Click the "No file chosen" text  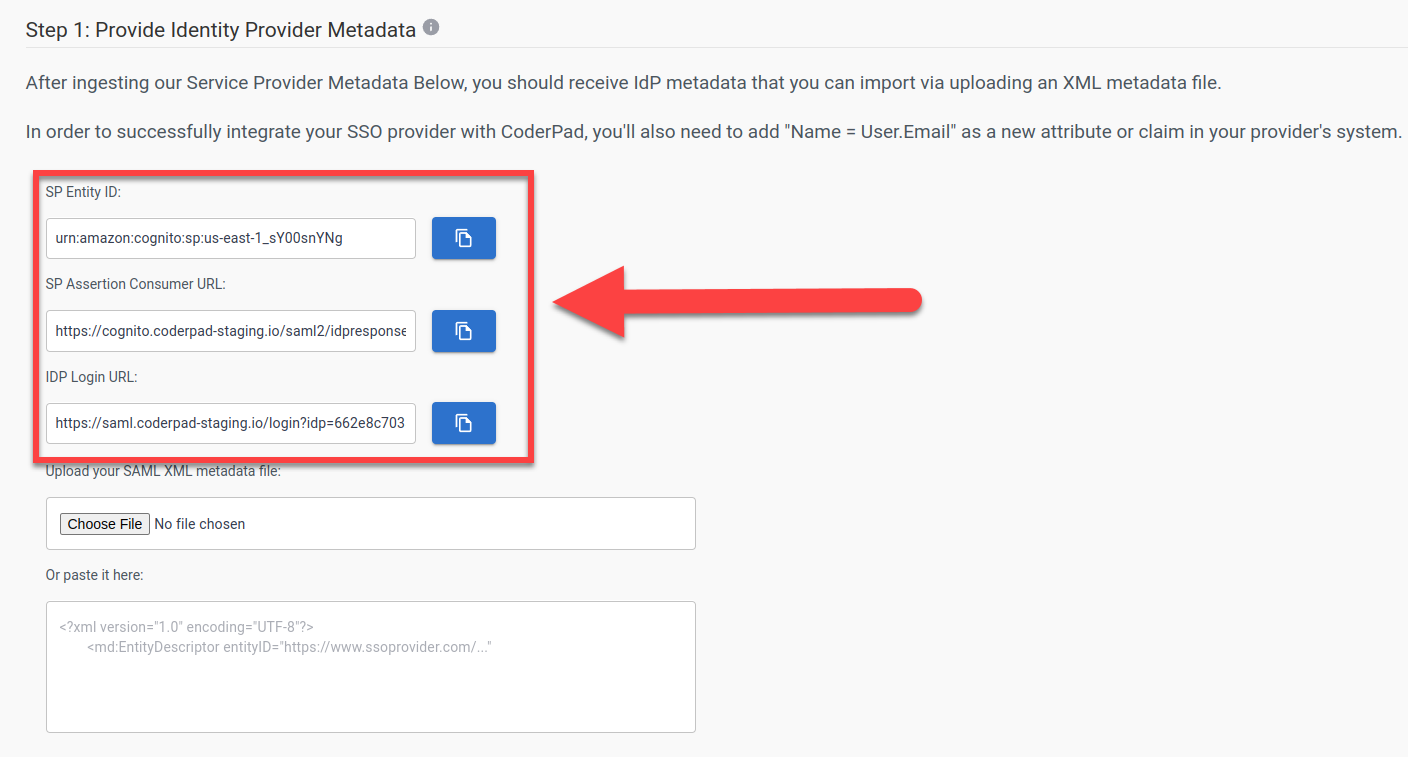(x=200, y=524)
